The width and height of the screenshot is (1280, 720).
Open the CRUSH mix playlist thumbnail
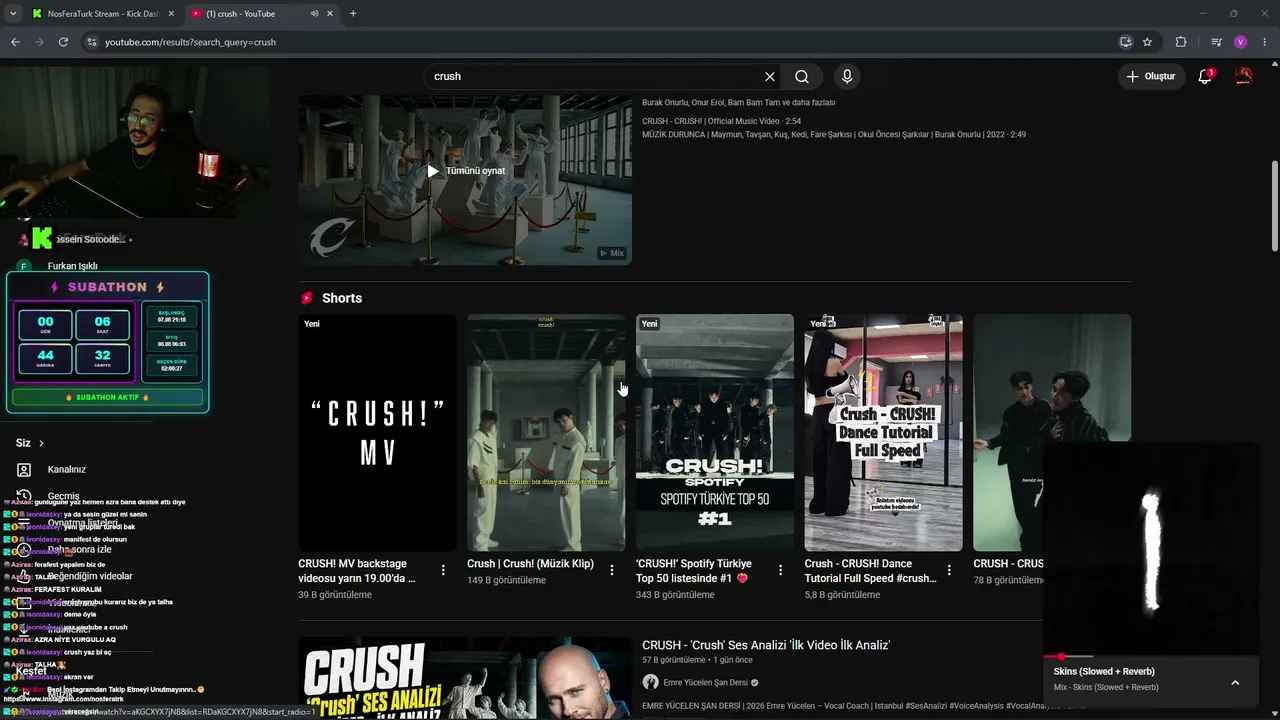[x=465, y=180]
